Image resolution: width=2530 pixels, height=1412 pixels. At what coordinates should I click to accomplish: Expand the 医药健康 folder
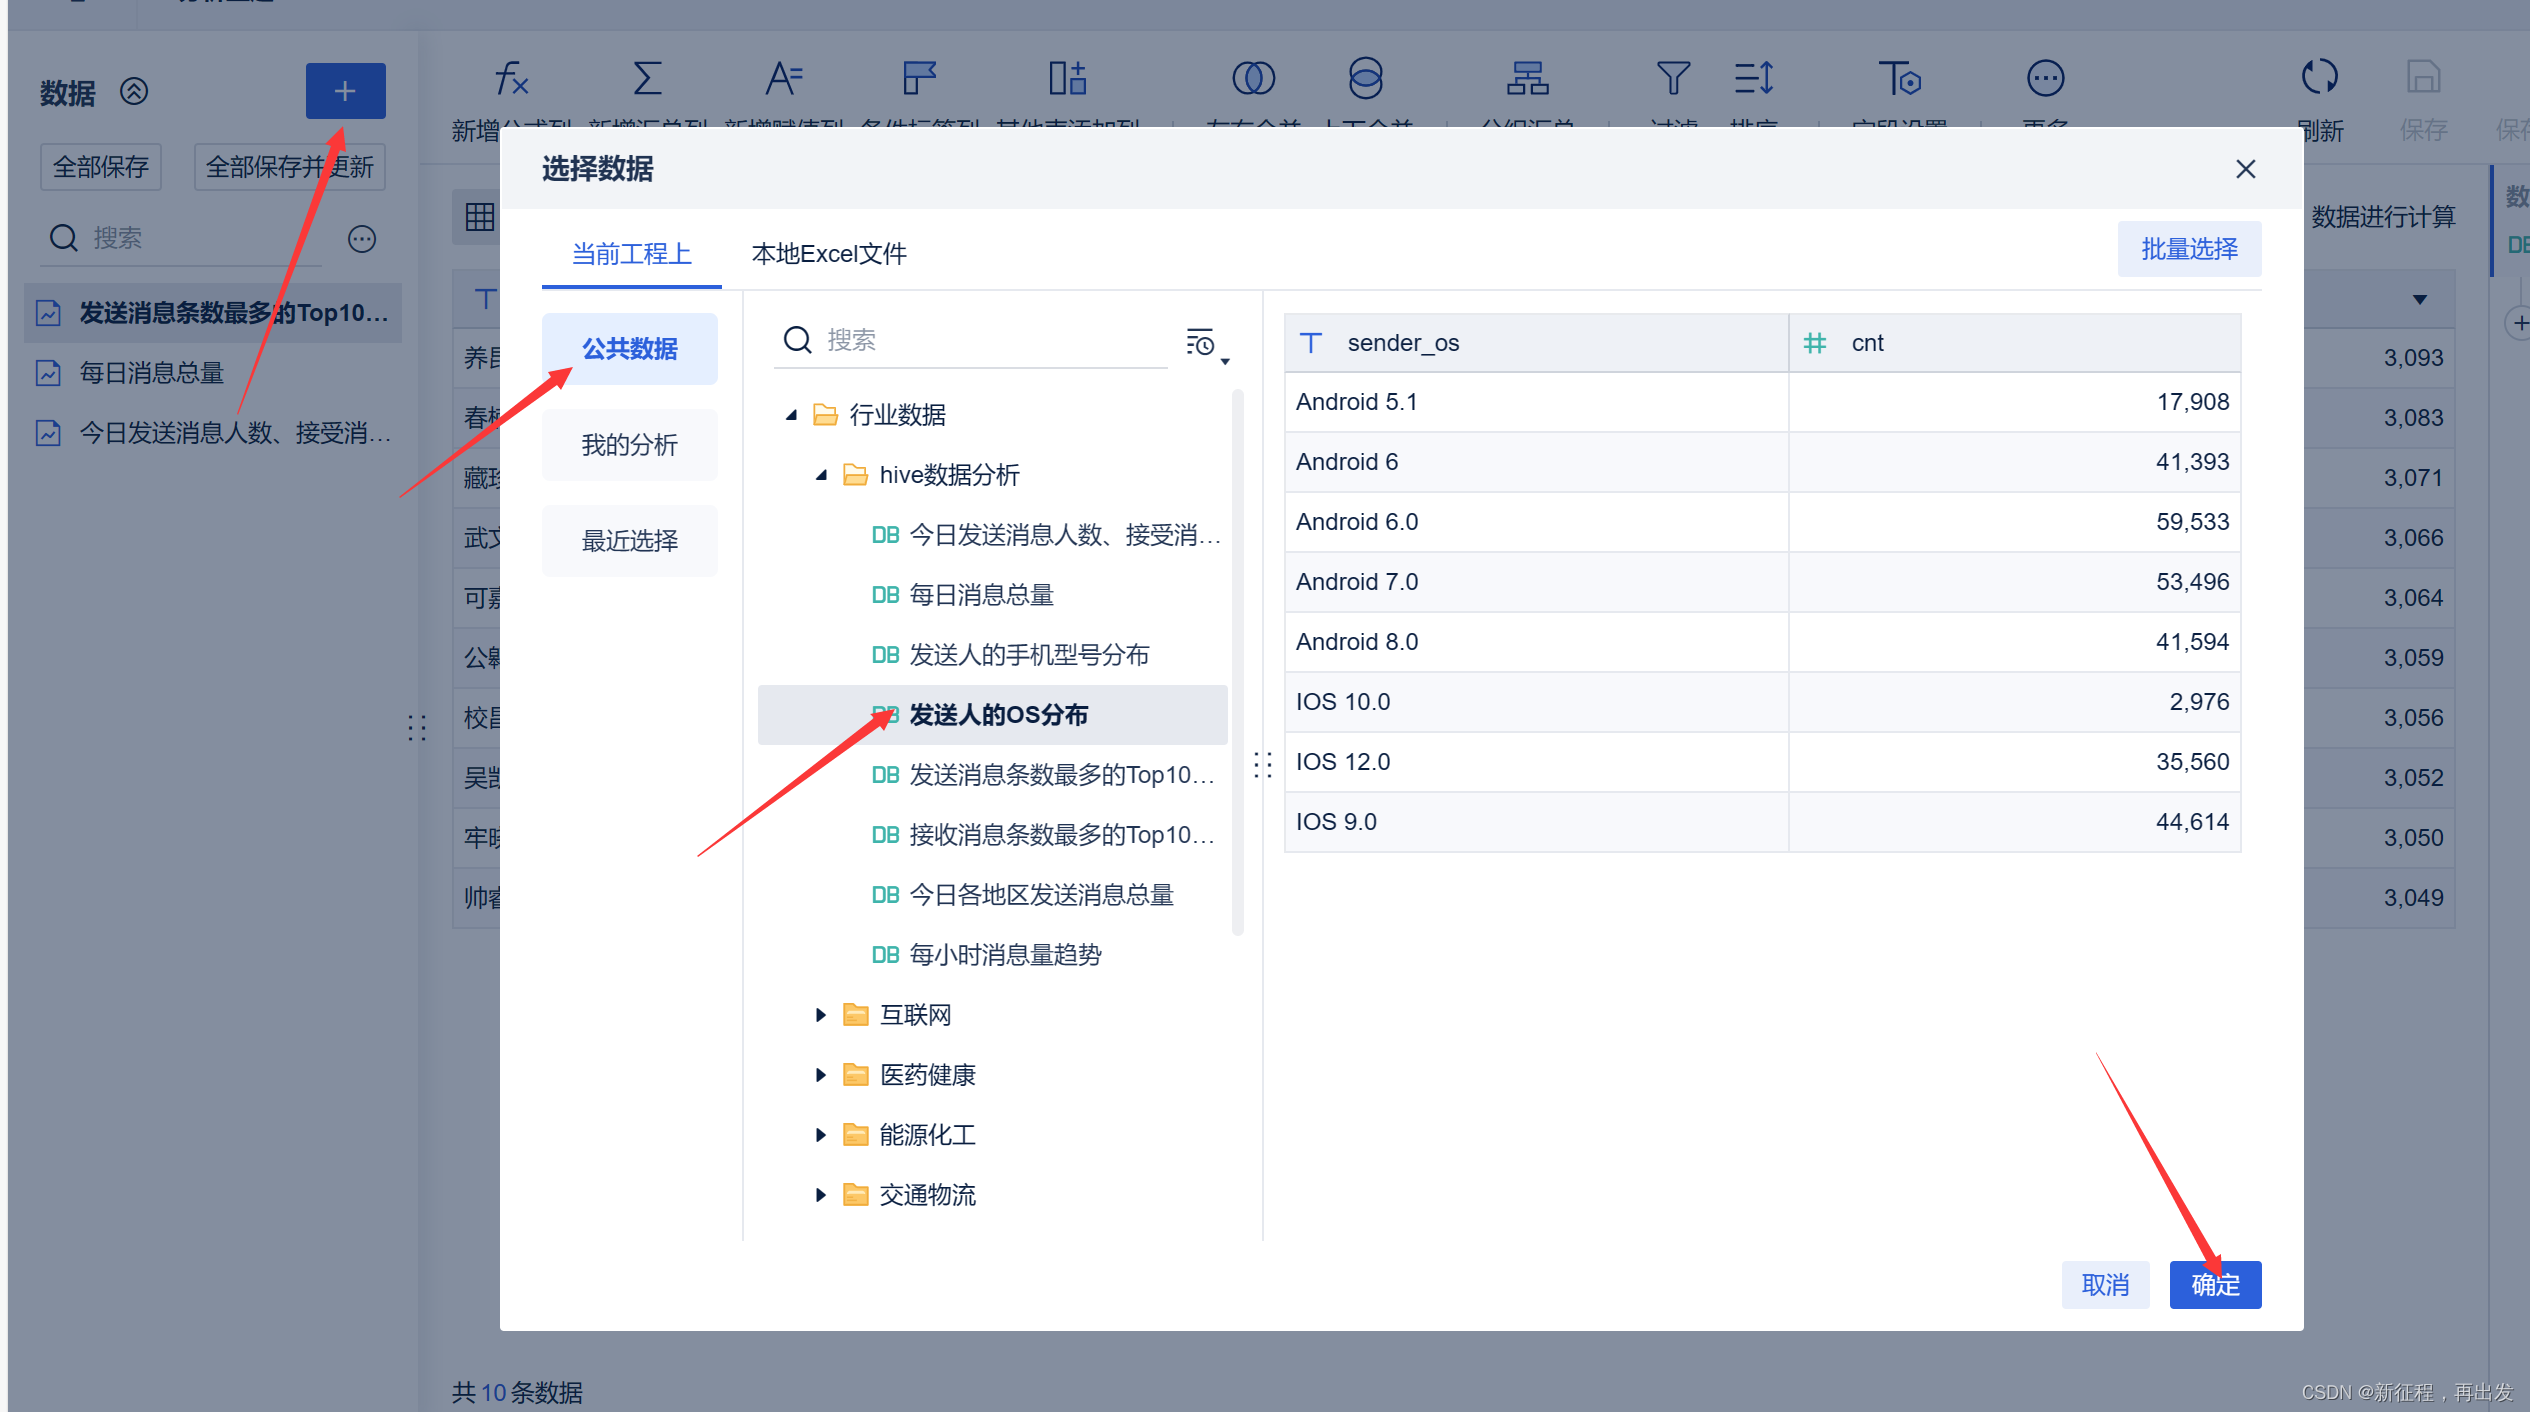[821, 1075]
